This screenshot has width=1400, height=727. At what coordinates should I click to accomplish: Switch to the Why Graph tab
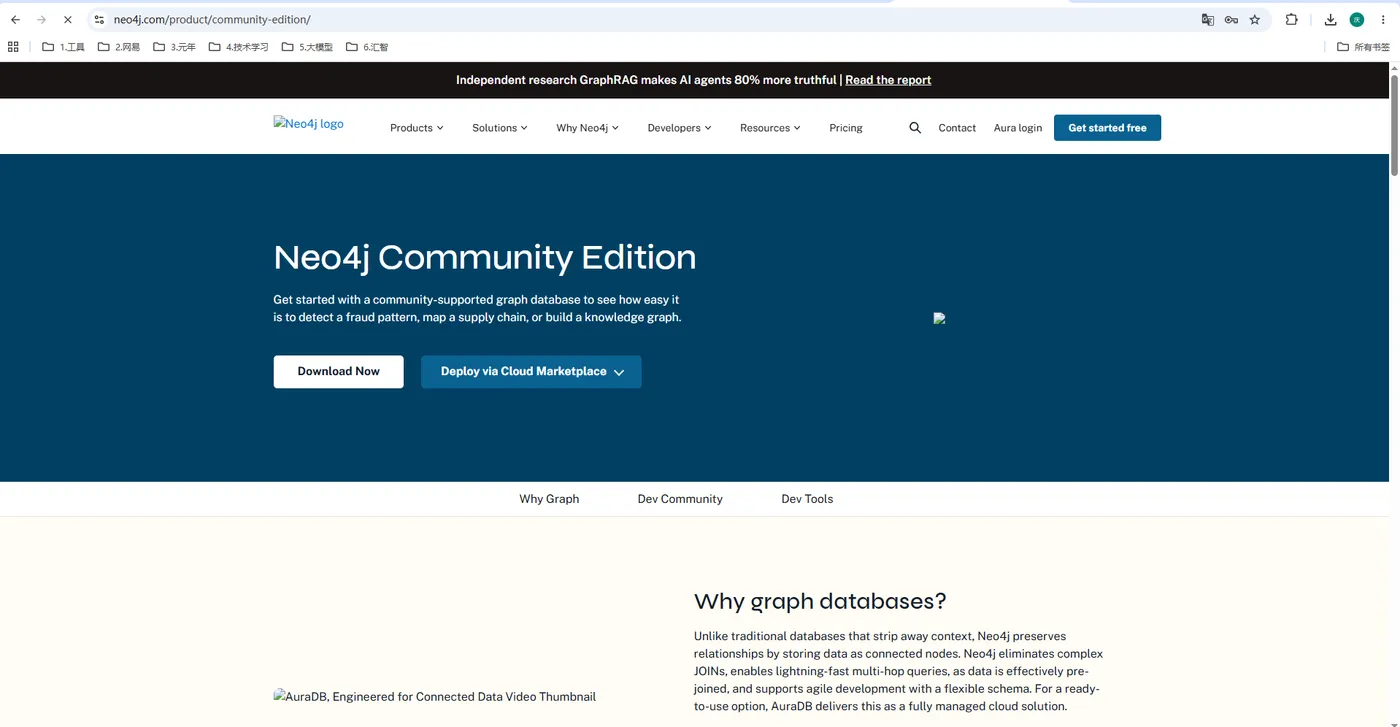coord(549,499)
